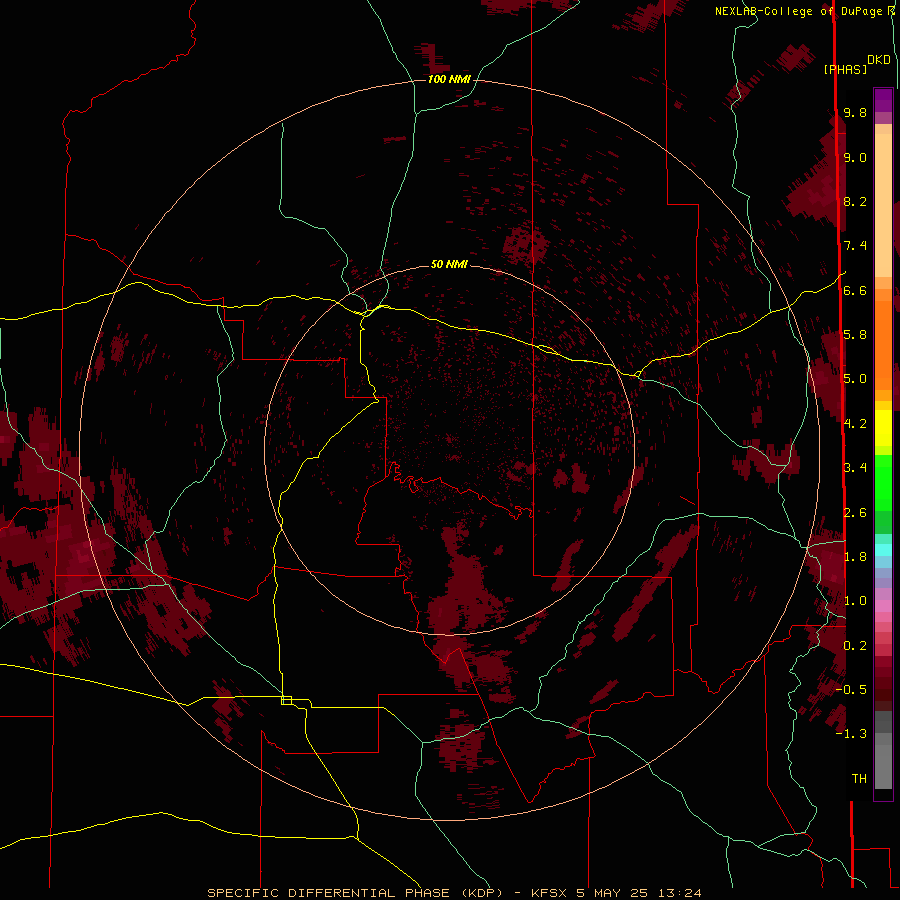Click the 3.4 legend value

click(855, 468)
